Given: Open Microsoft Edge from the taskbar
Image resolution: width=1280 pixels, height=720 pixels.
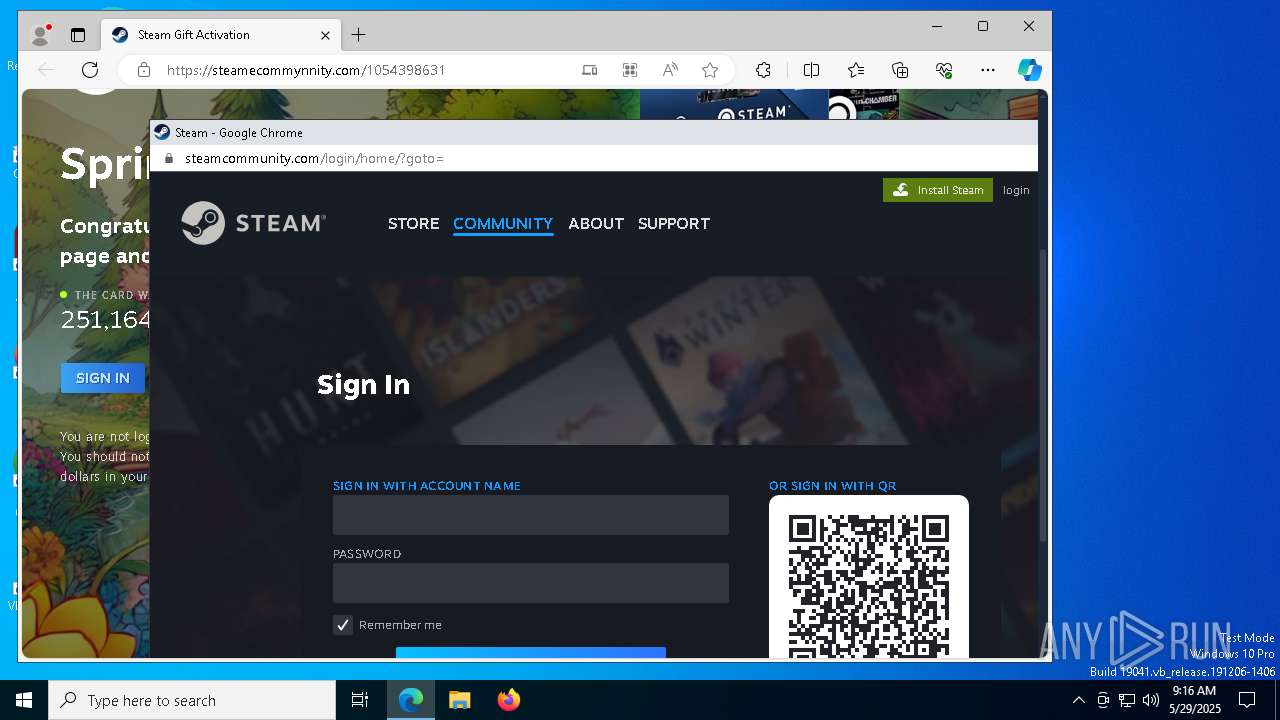Looking at the screenshot, I should click(x=411, y=700).
